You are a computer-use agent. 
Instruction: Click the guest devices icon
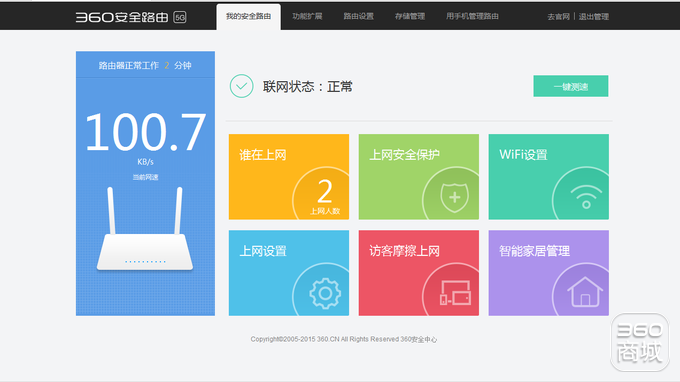[455, 293]
